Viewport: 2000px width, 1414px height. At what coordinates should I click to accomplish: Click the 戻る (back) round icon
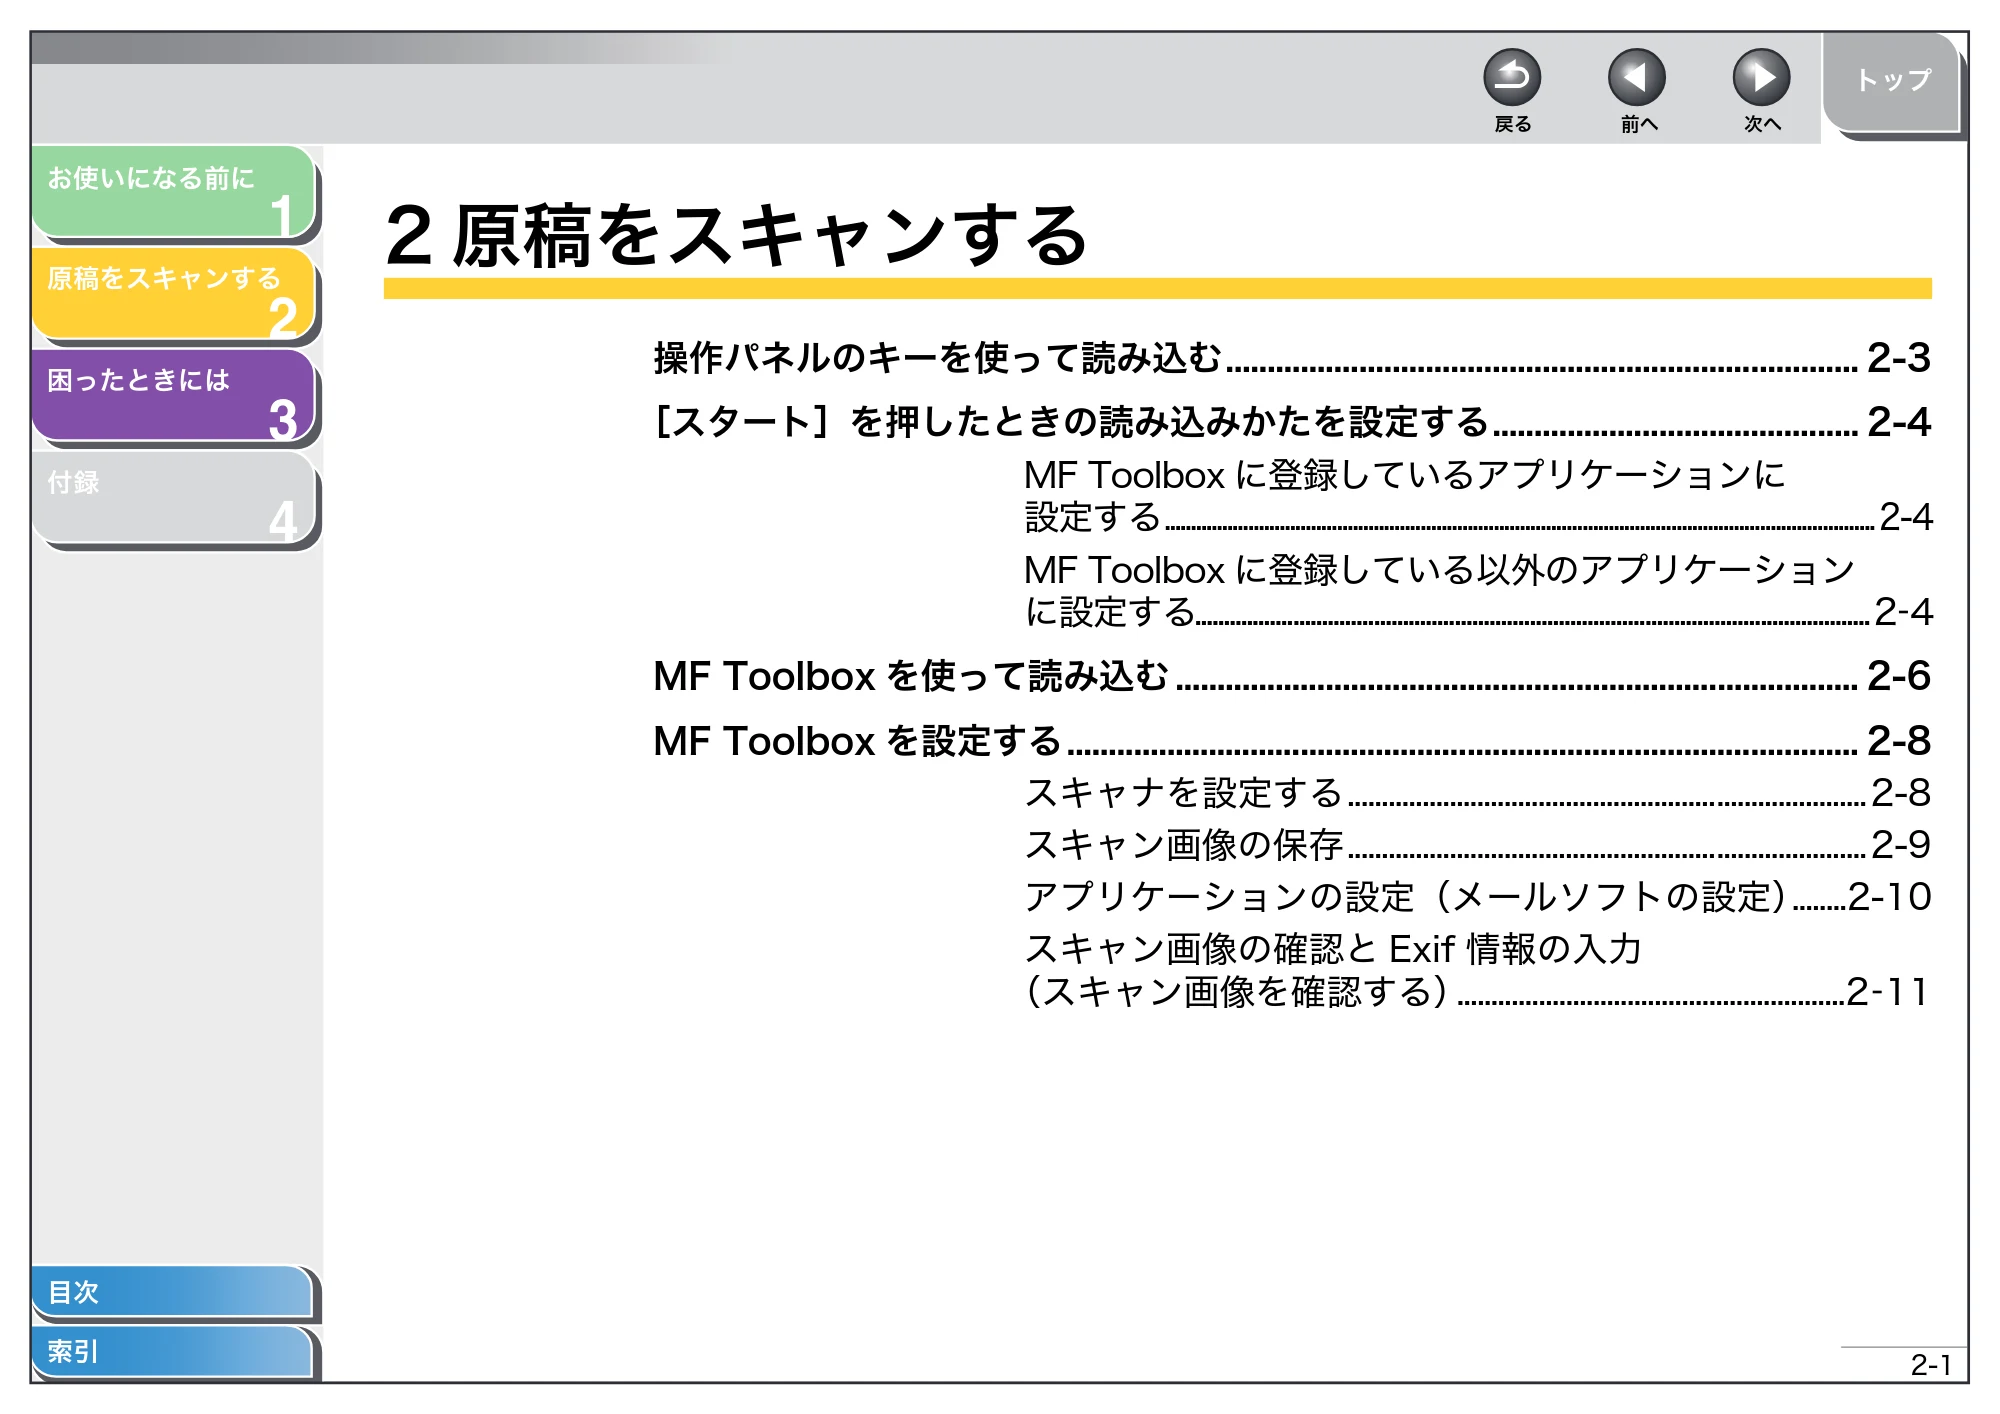1511,78
